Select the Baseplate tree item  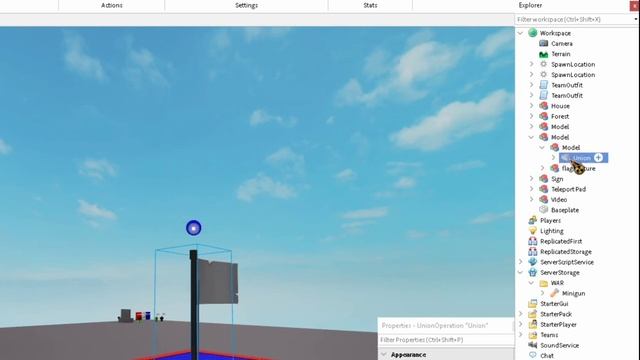point(565,210)
